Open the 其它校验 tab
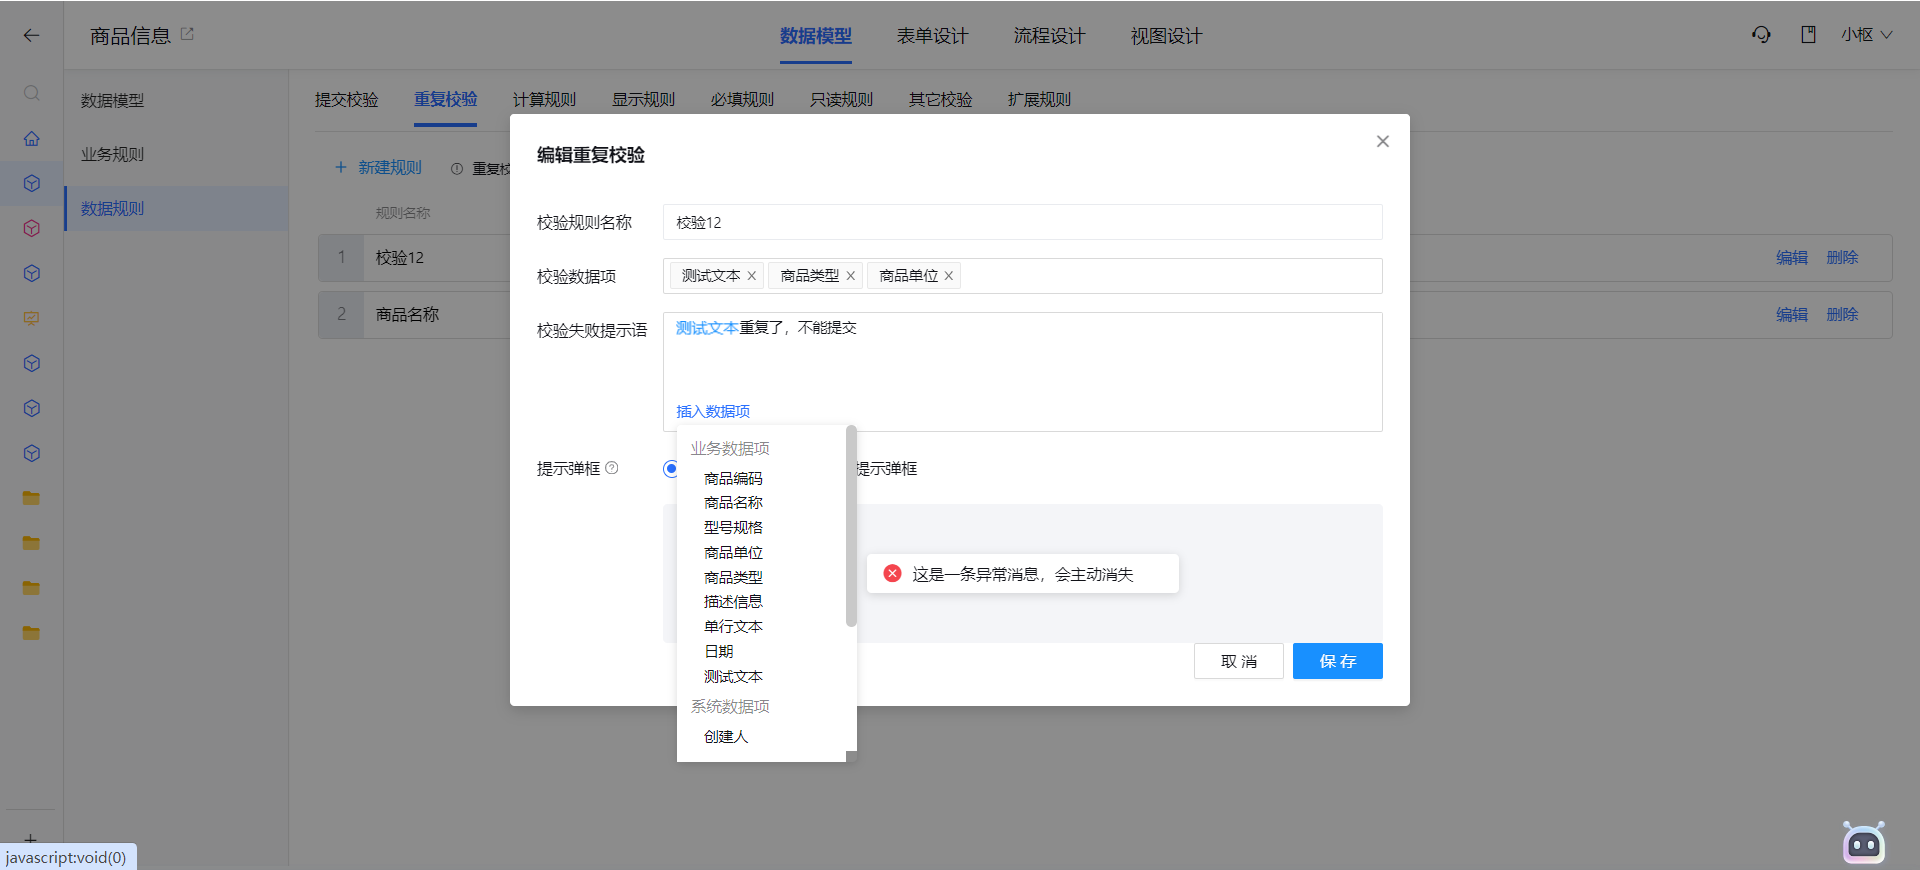 click(x=940, y=100)
